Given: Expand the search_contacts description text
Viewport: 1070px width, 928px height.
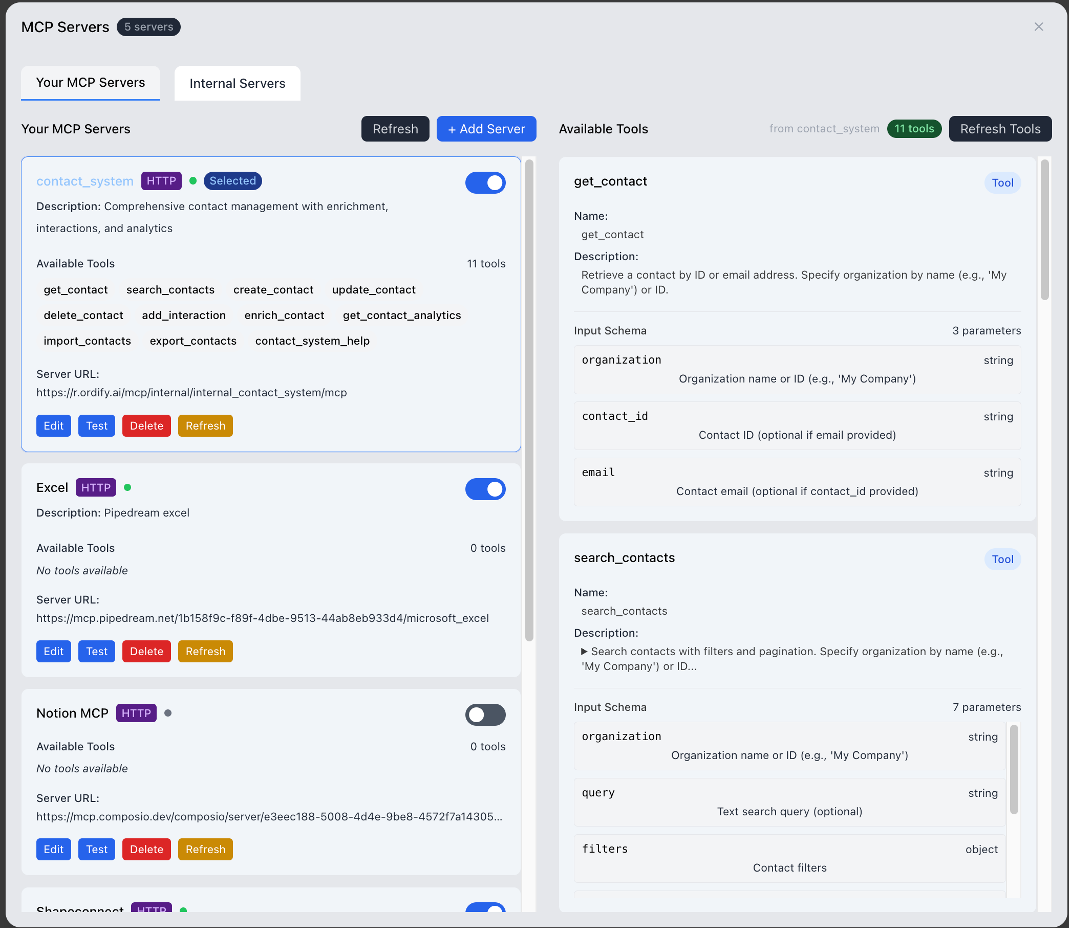Looking at the screenshot, I should (x=583, y=651).
